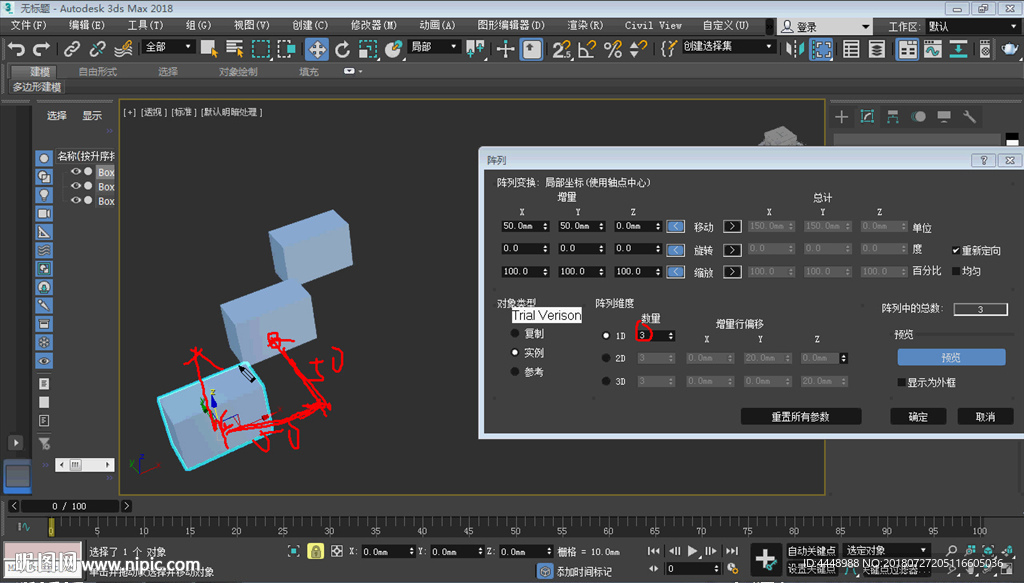Open the Hierarchy command panel tab

[893, 117]
